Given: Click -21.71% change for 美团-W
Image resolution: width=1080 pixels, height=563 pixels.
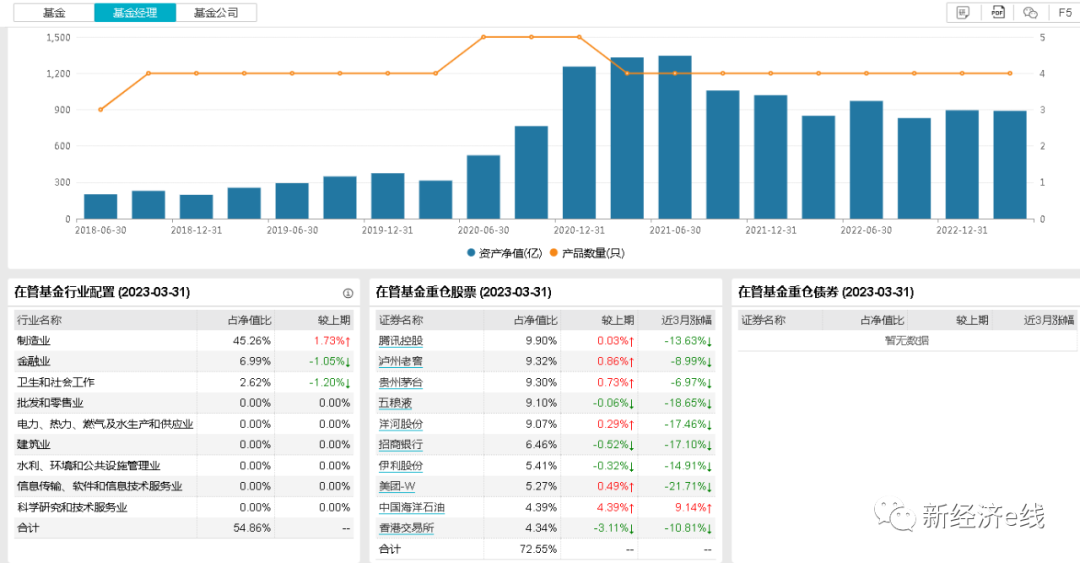Looking at the screenshot, I should tap(688, 486).
